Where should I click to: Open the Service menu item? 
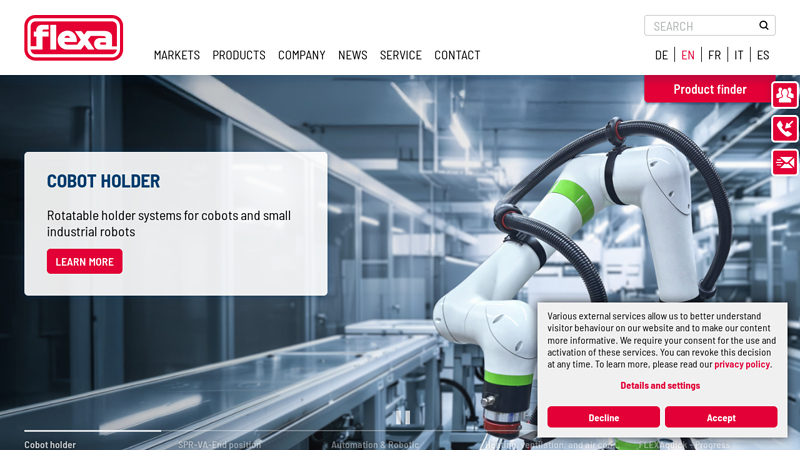tap(400, 55)
